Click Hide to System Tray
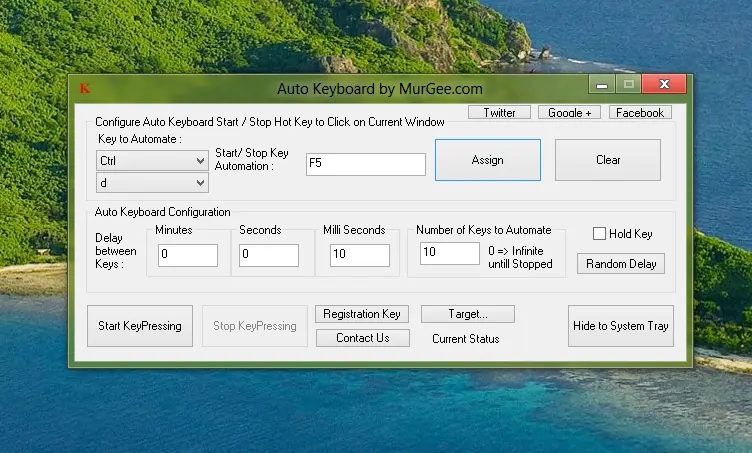The height and width of the screenshot is (453, 752). pos(621,326)
